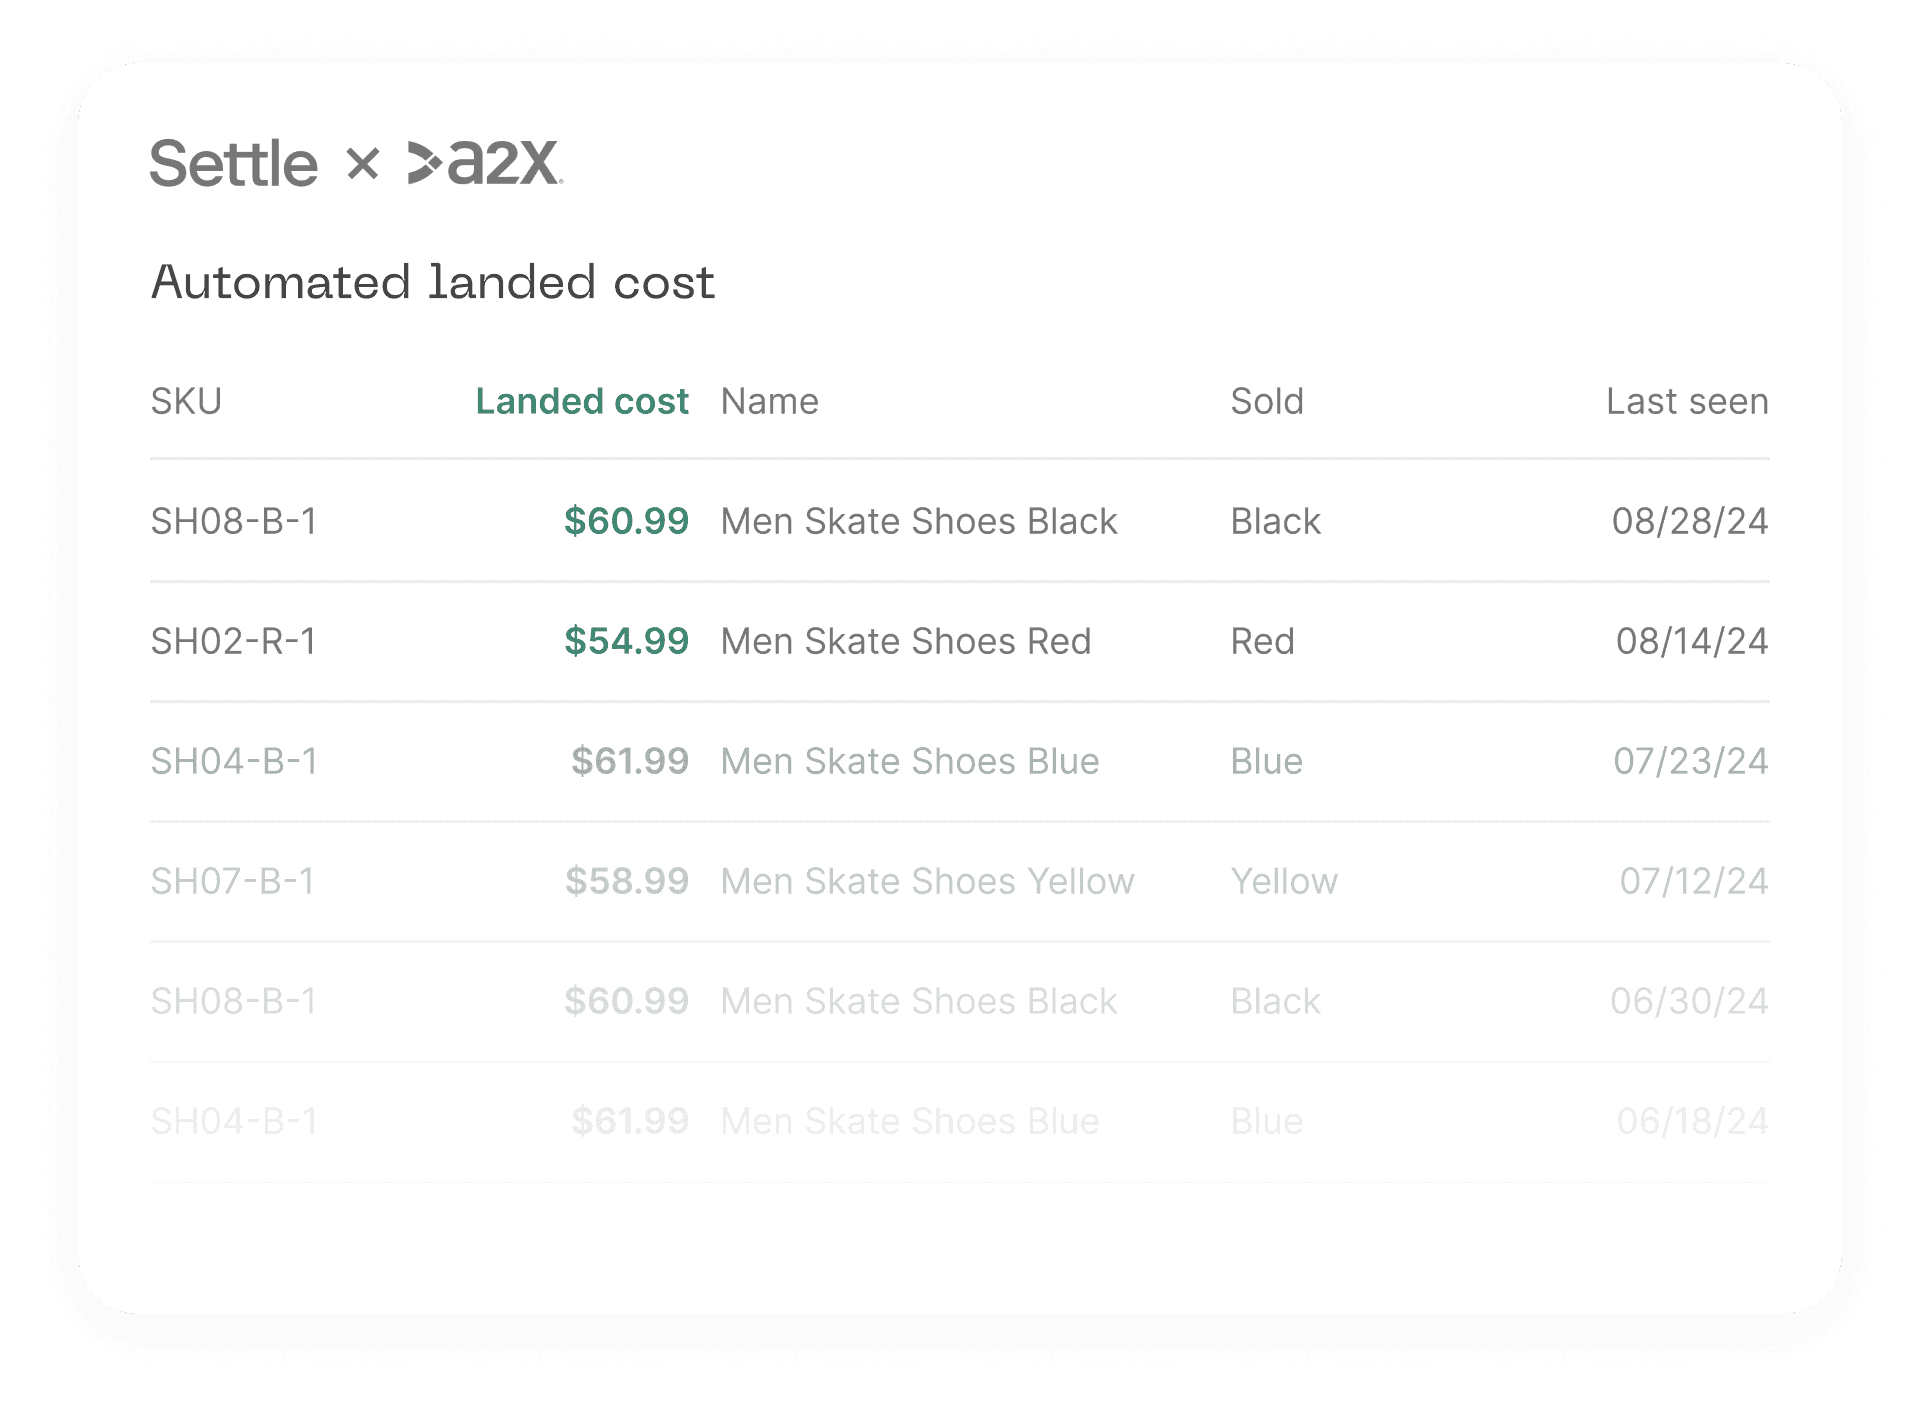Viewport: 1920px width, 1407px height.
Task: Sort by the Last seen column
Action: pos(1686,401)
